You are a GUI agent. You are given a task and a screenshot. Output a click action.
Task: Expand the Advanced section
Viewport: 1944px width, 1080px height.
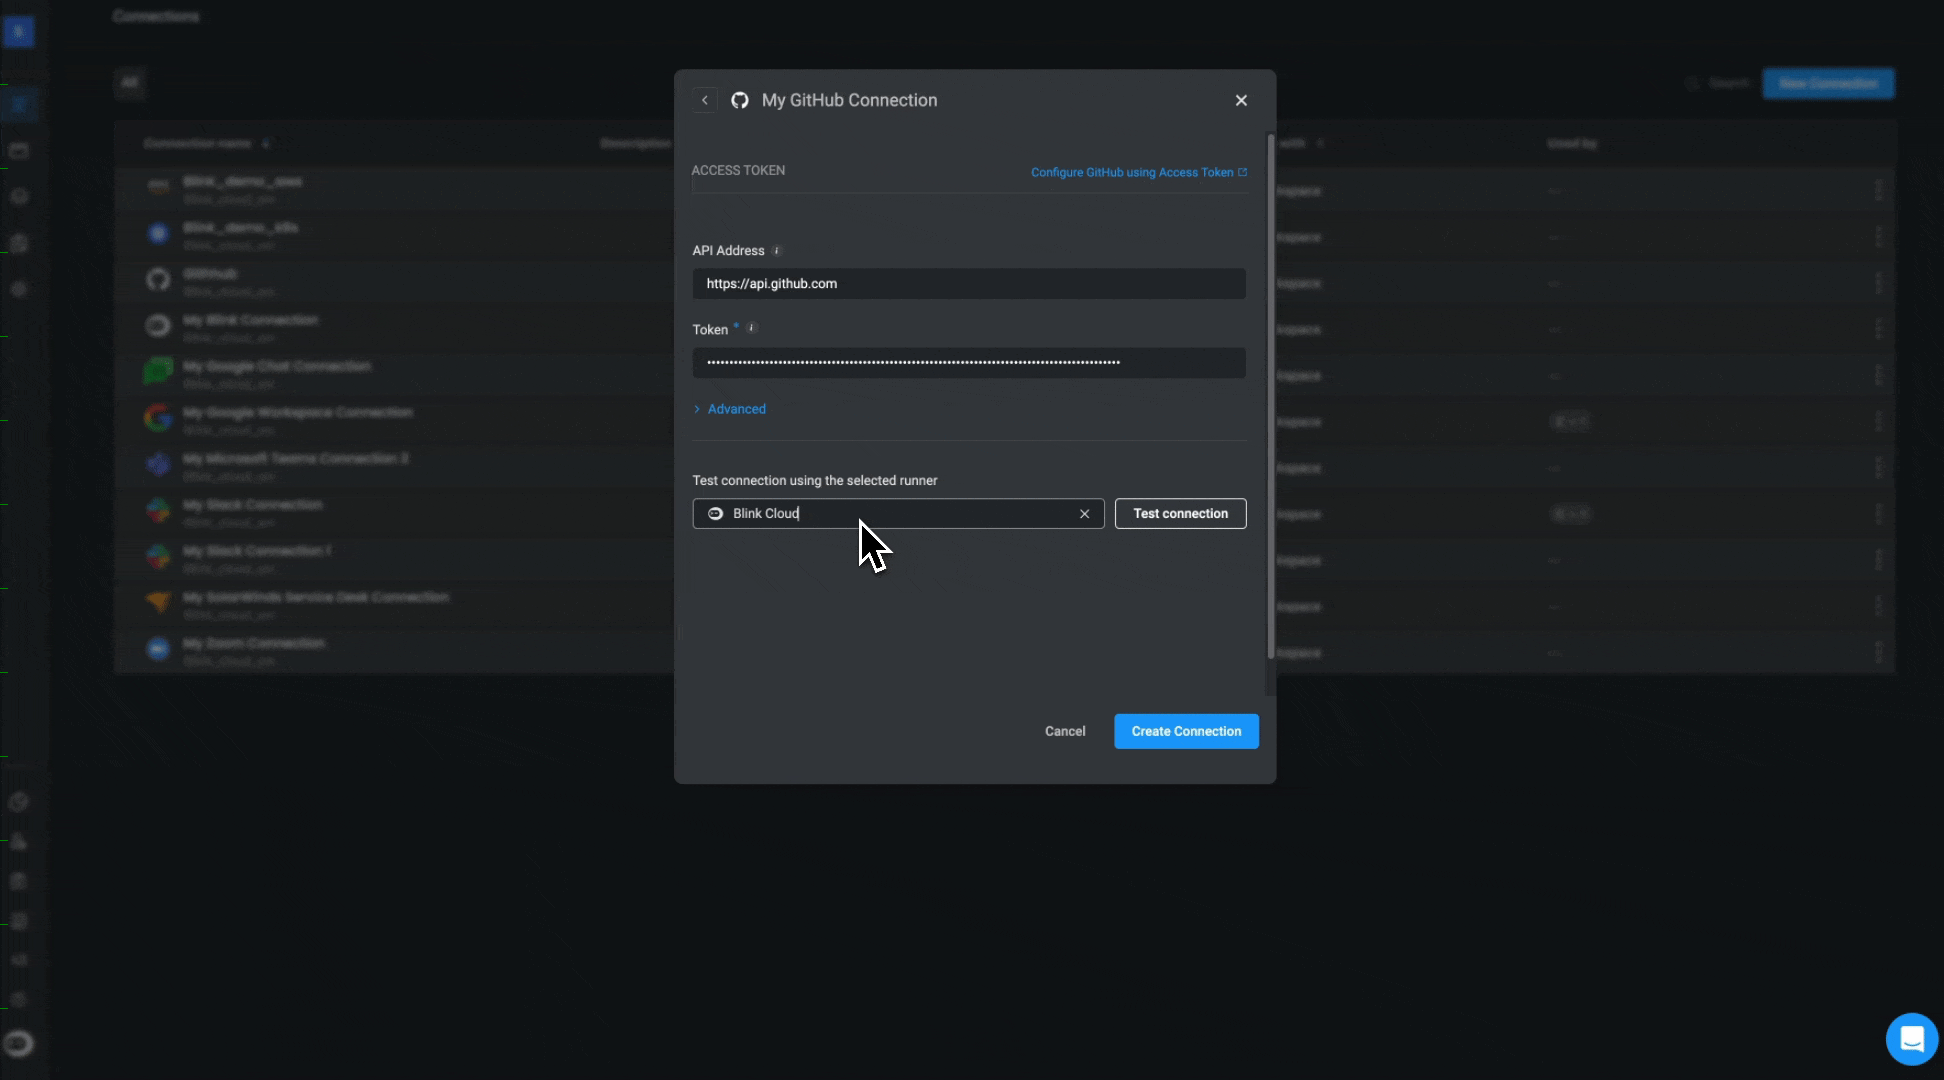pyautogui.click(x=736, y=409)
